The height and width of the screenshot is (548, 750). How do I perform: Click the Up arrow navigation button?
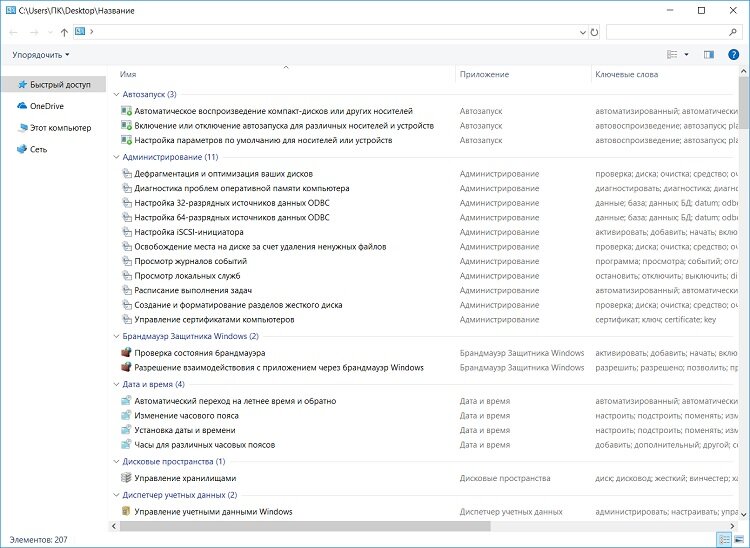click(64, 32)
